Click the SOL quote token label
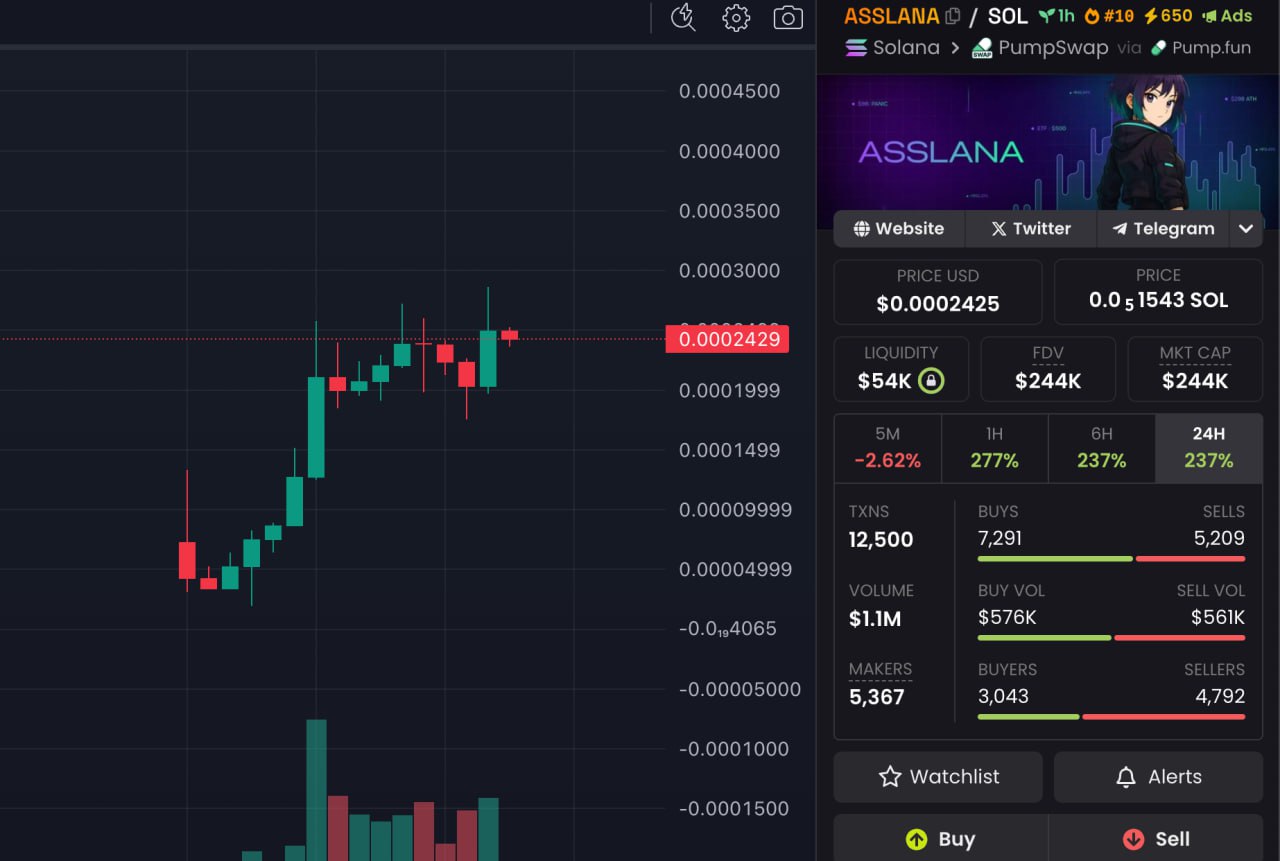The height and width of the screenshot is (861, 1280). click(x=1007, y=16)
